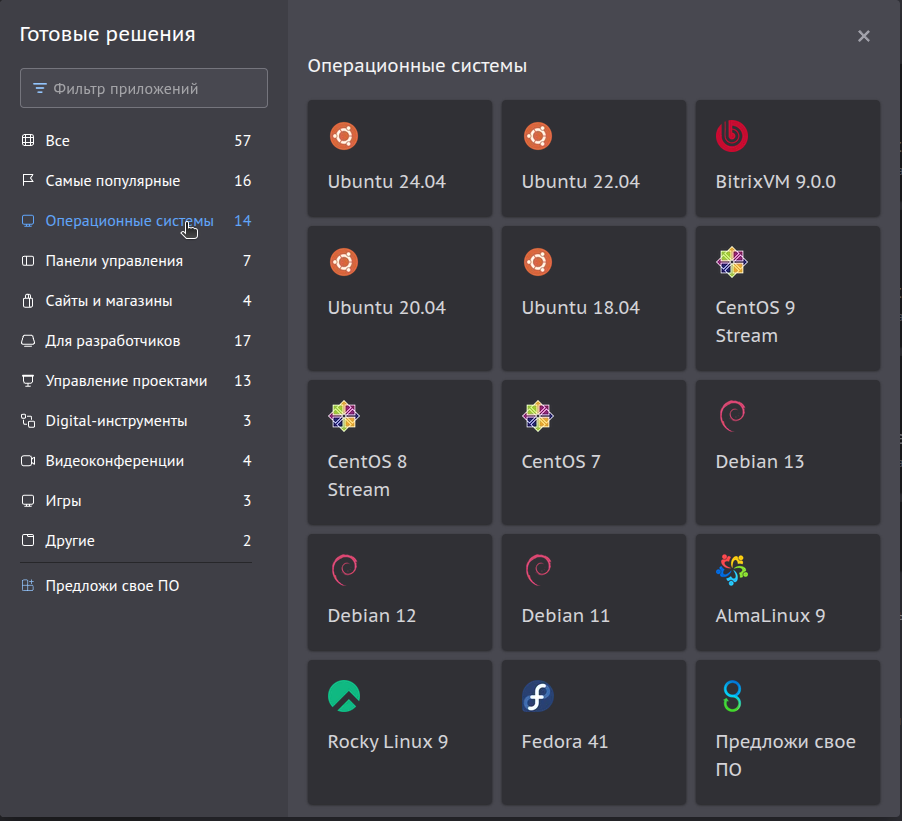Click the monitor icon beside Игры
The height and width of the screenshot is (821, 902).
point(28,501)
